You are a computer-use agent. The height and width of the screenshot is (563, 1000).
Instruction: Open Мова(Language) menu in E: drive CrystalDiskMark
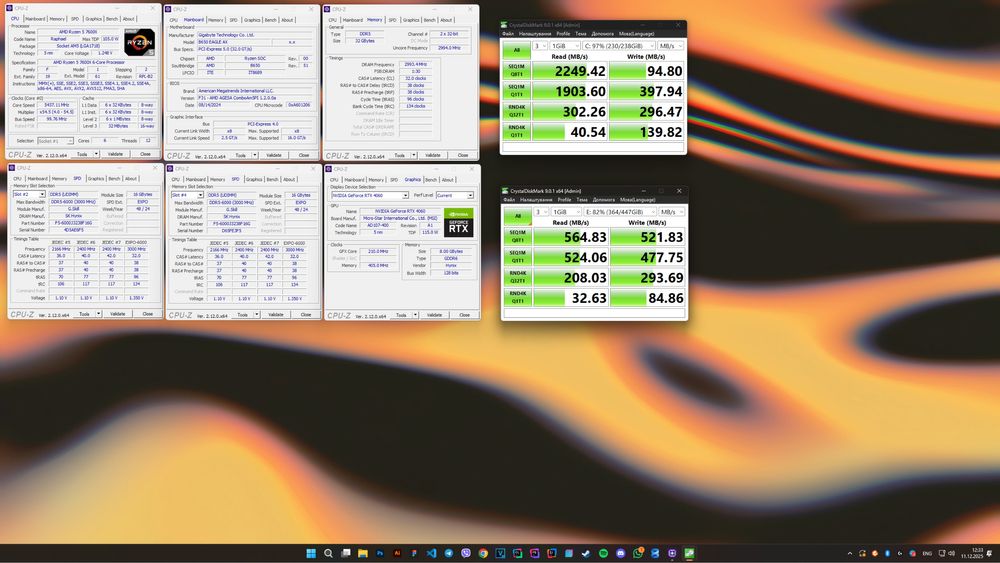tap(638, 200)
